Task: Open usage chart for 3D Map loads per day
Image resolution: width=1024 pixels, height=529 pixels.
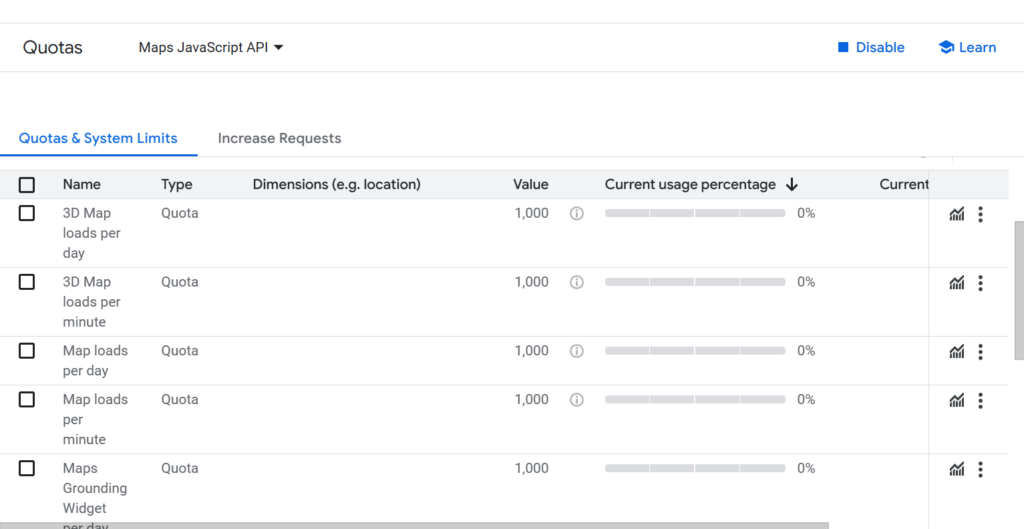Action: [957, 214]
